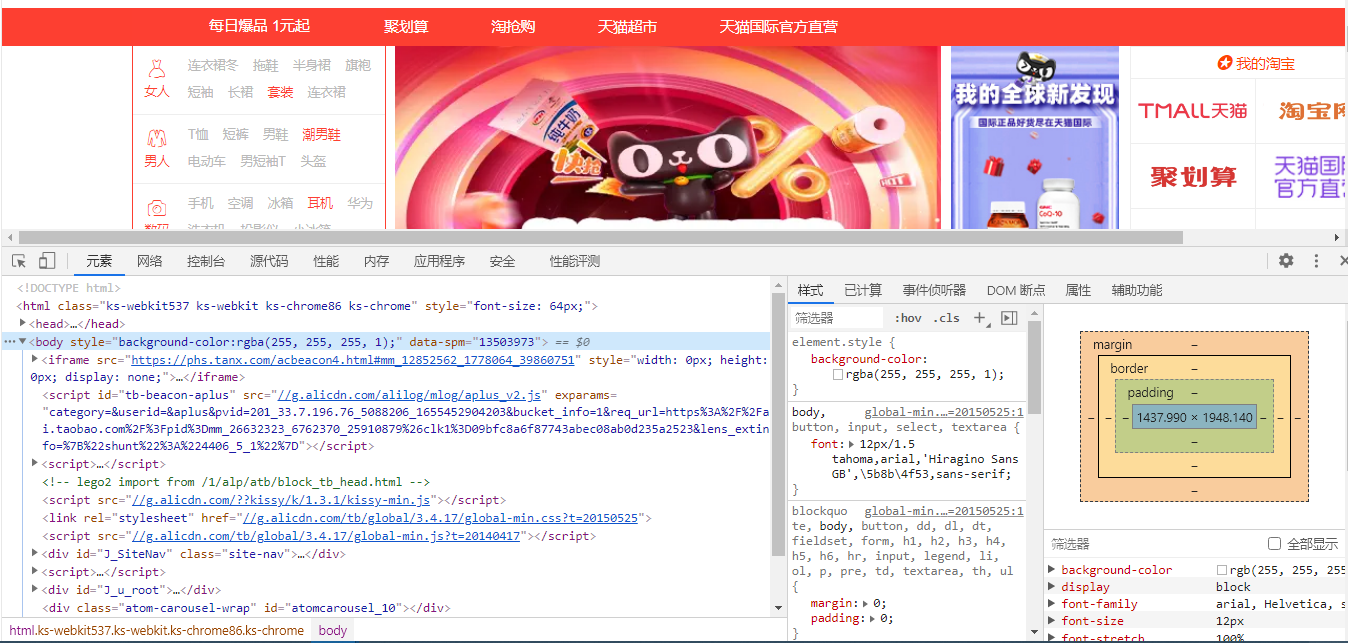
Task: Expand the font shorthand property
Action: point(851,443)
